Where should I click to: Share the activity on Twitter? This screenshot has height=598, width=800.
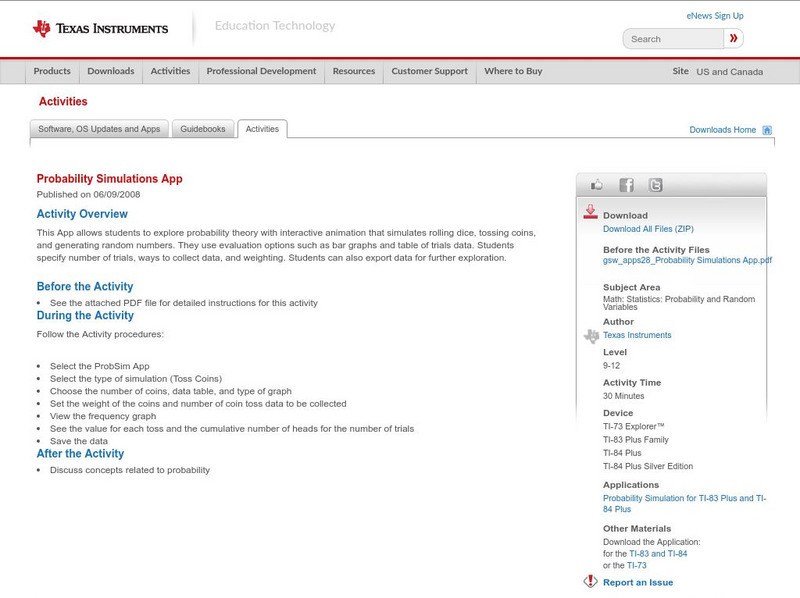click(x=655, y=185)
